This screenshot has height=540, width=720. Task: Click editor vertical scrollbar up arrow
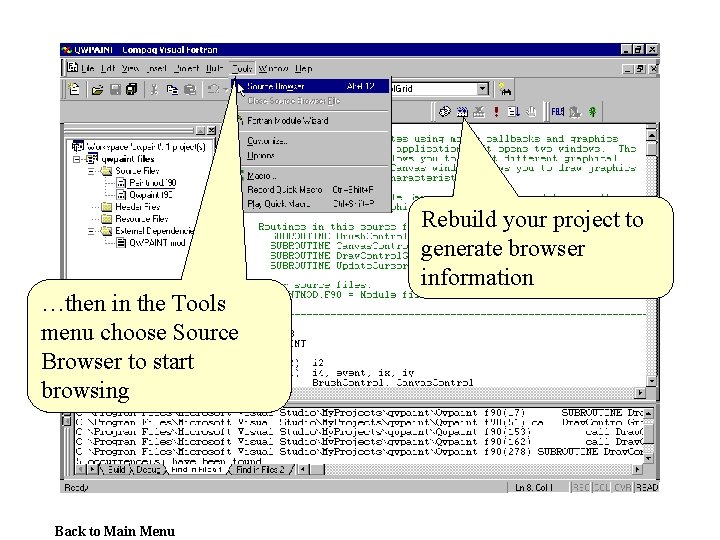click(651, 134)
